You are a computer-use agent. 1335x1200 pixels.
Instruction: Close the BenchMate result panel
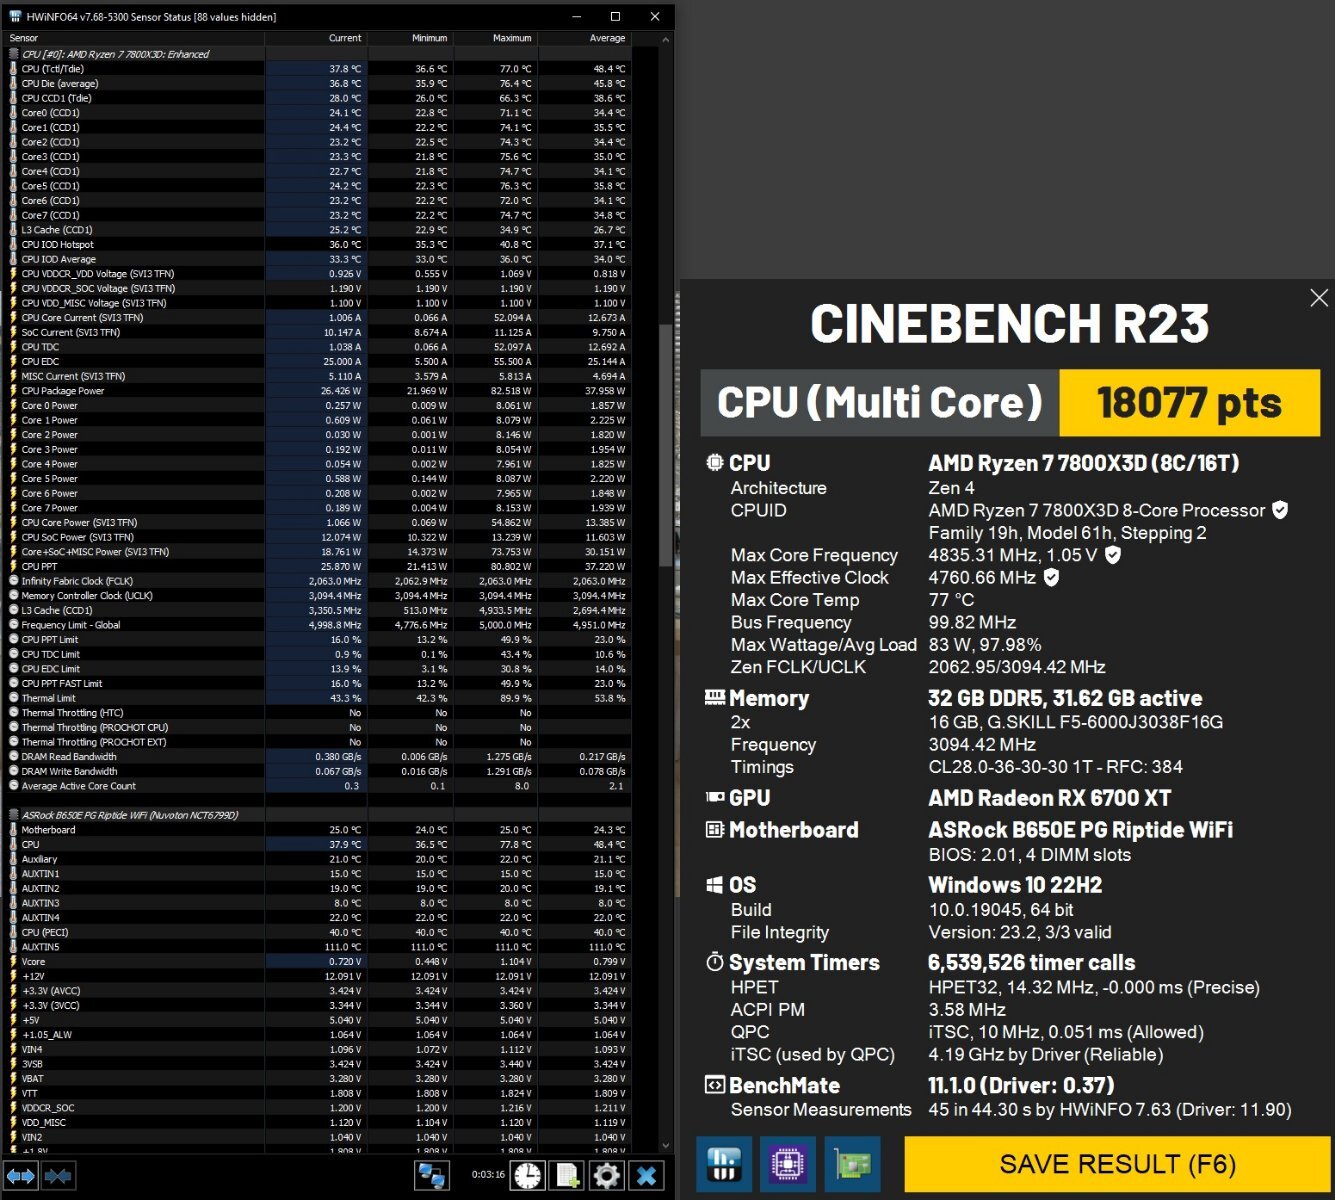tap(1319, 298)
